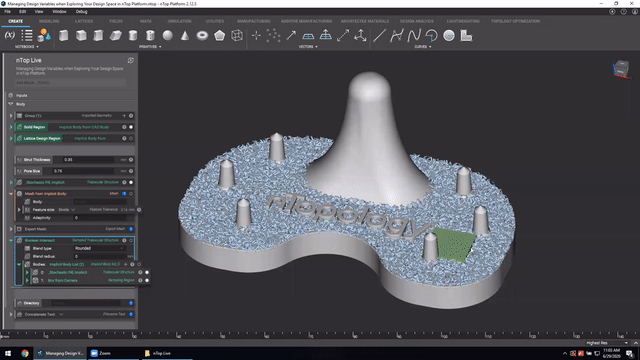The image size is (640, 360).
Task: Open the Vectors group dropdown label
Action: 308,47
